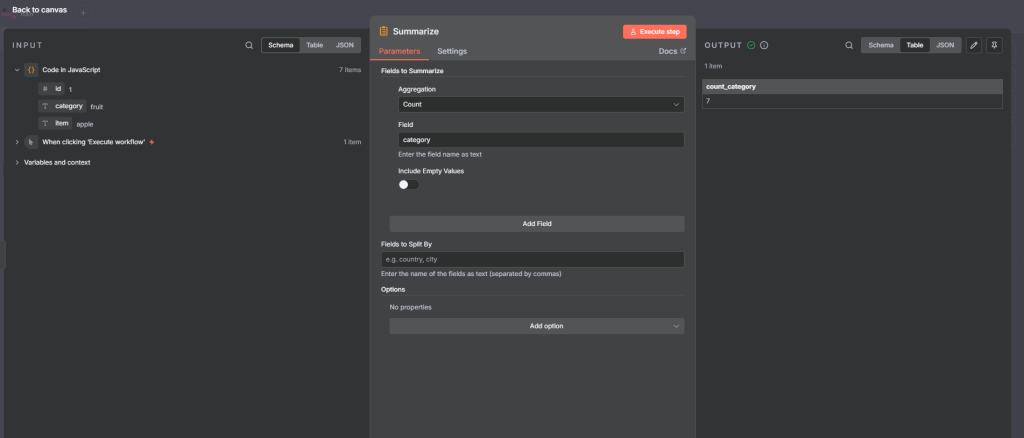Click the pencil edit output icon
Screen dimensions: 1024x438
coord(974,45)
